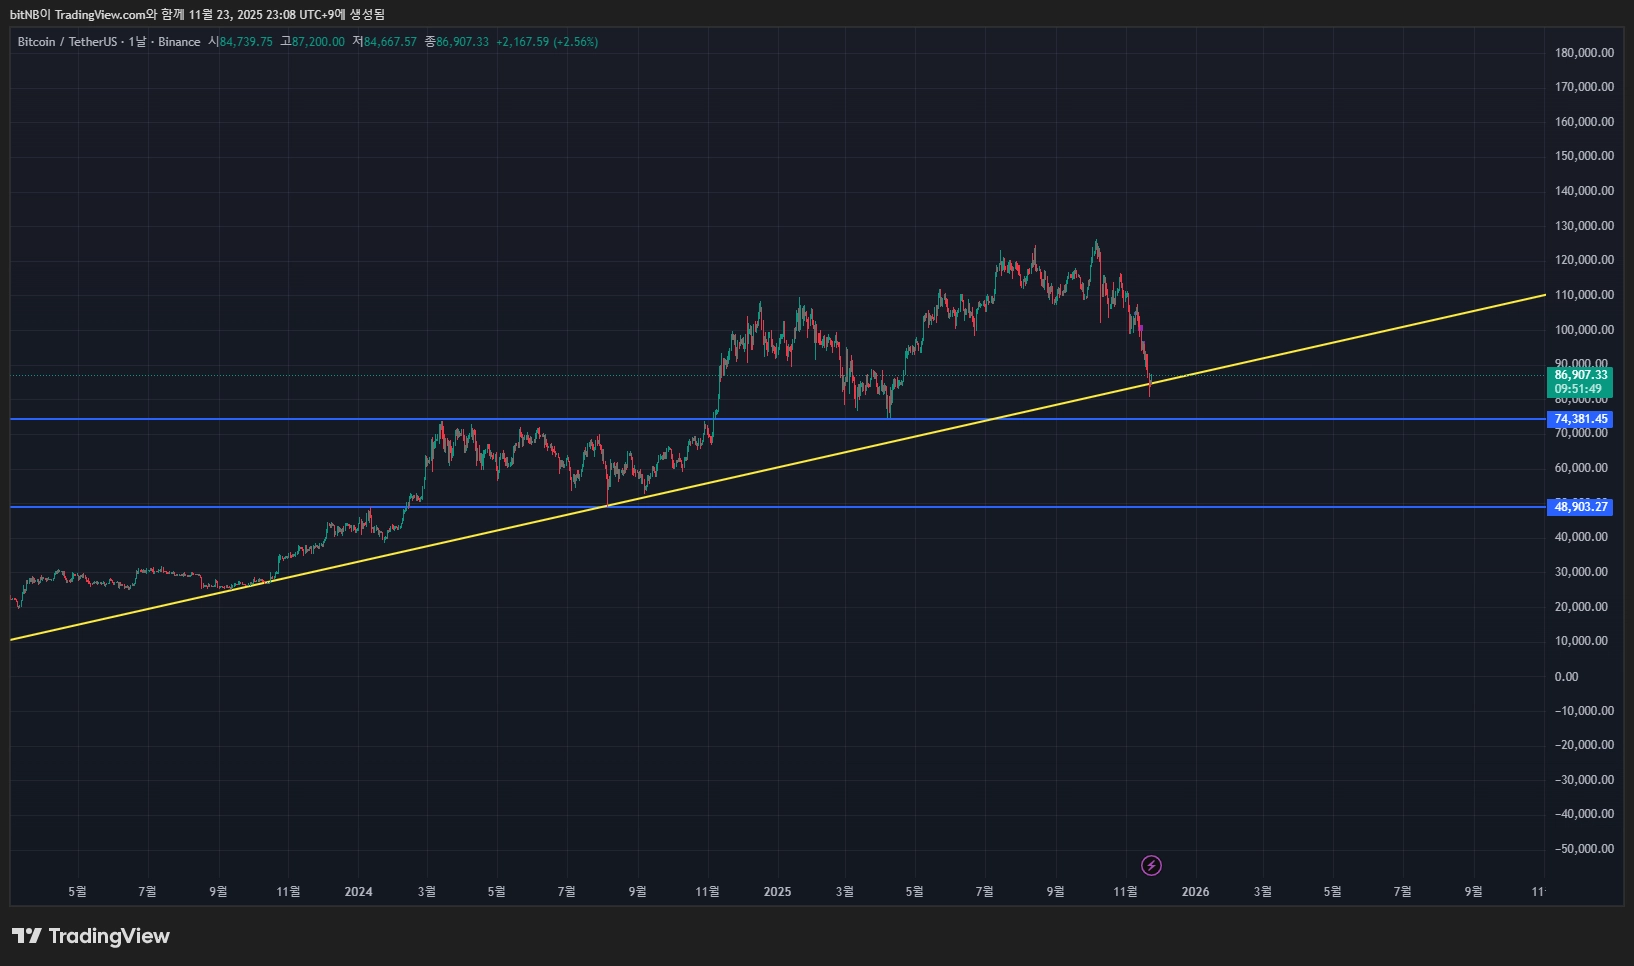Click the 160,000.00 price axis label
This screenshot has height=966, width=1634.
point(1584,122)
